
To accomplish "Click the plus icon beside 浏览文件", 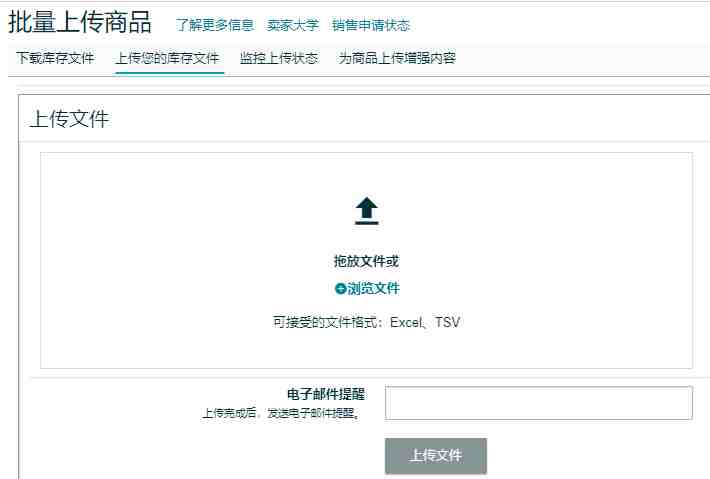I will [340, 288].
